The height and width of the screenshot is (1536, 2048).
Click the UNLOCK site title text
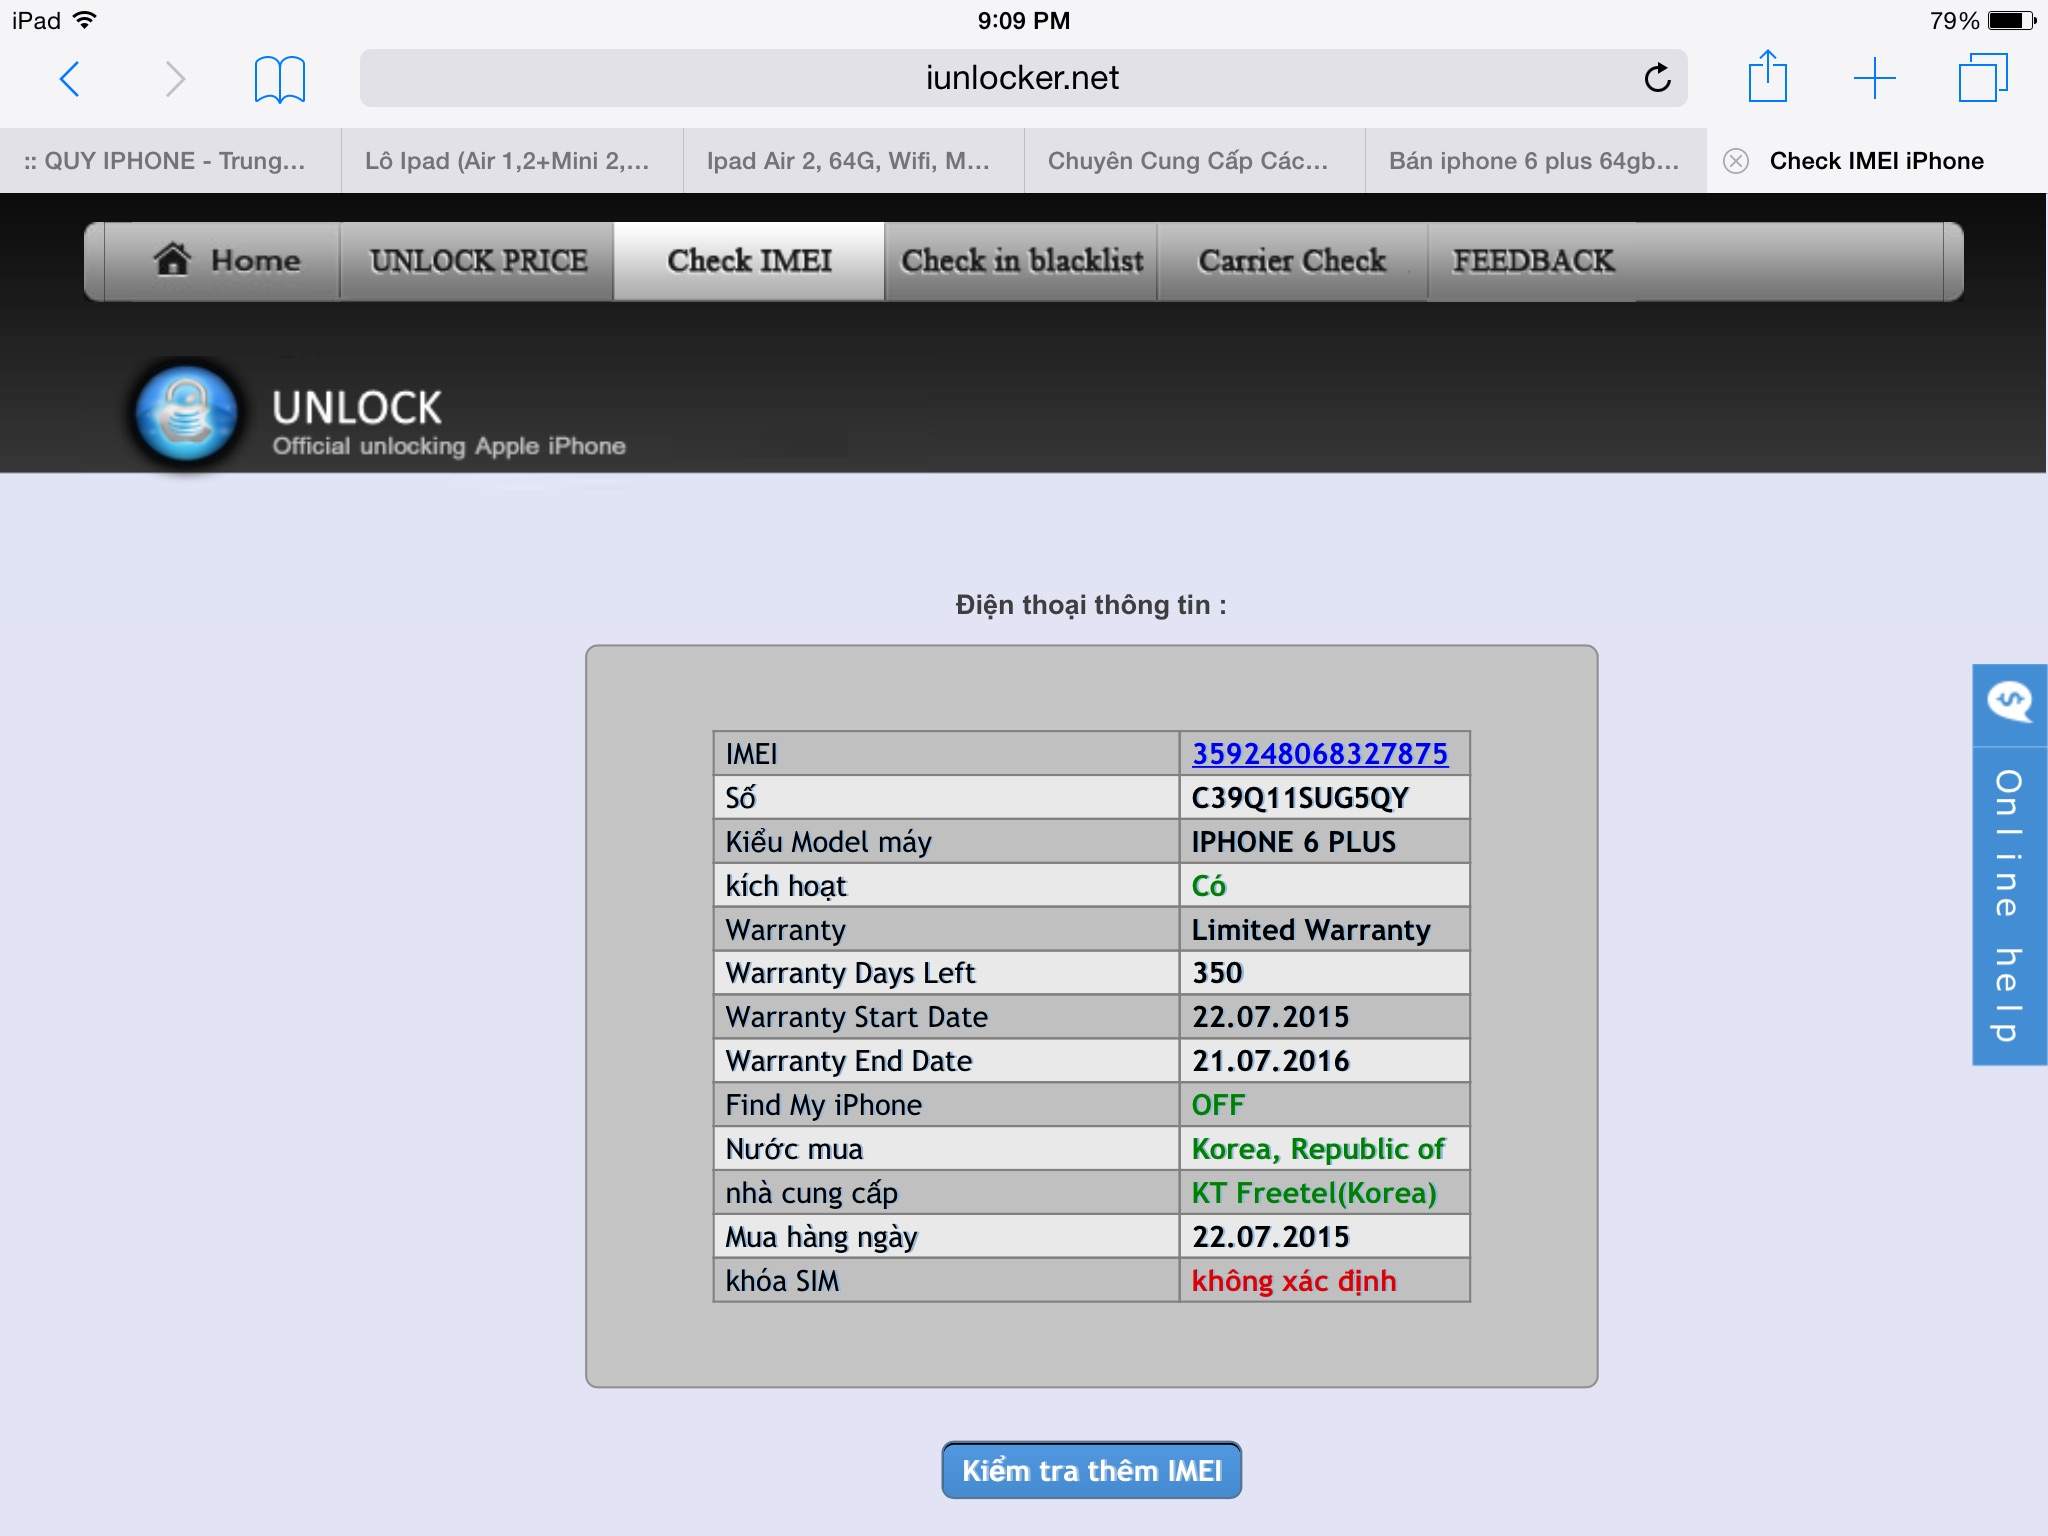click(356, 407)
